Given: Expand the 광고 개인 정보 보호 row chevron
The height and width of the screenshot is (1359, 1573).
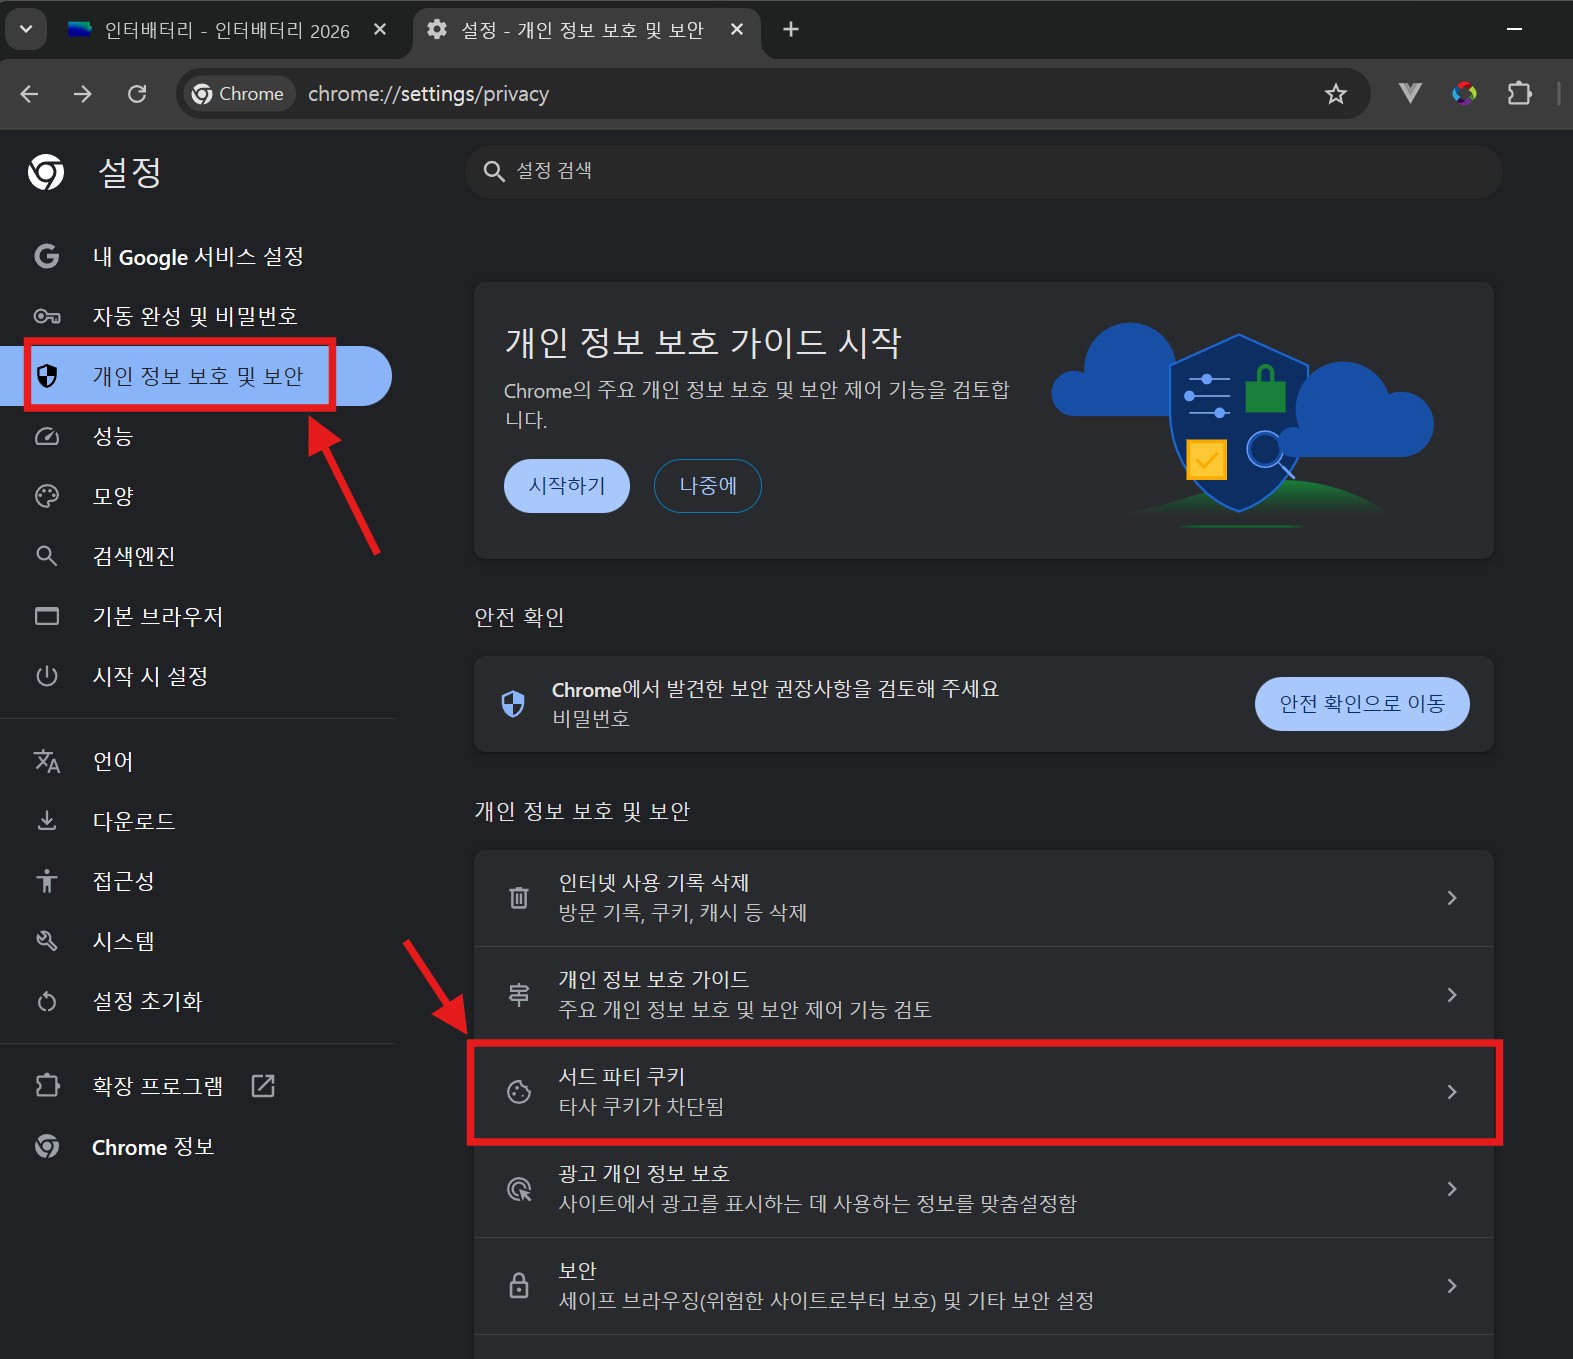Looking at the screenshot, I should pyautogui.click(x=1451, y=1189).
